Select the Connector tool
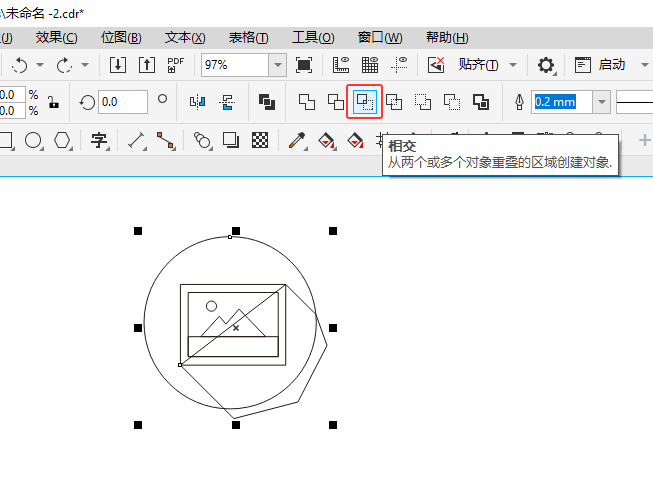The image size is (653, 481). tap(165, 140)
